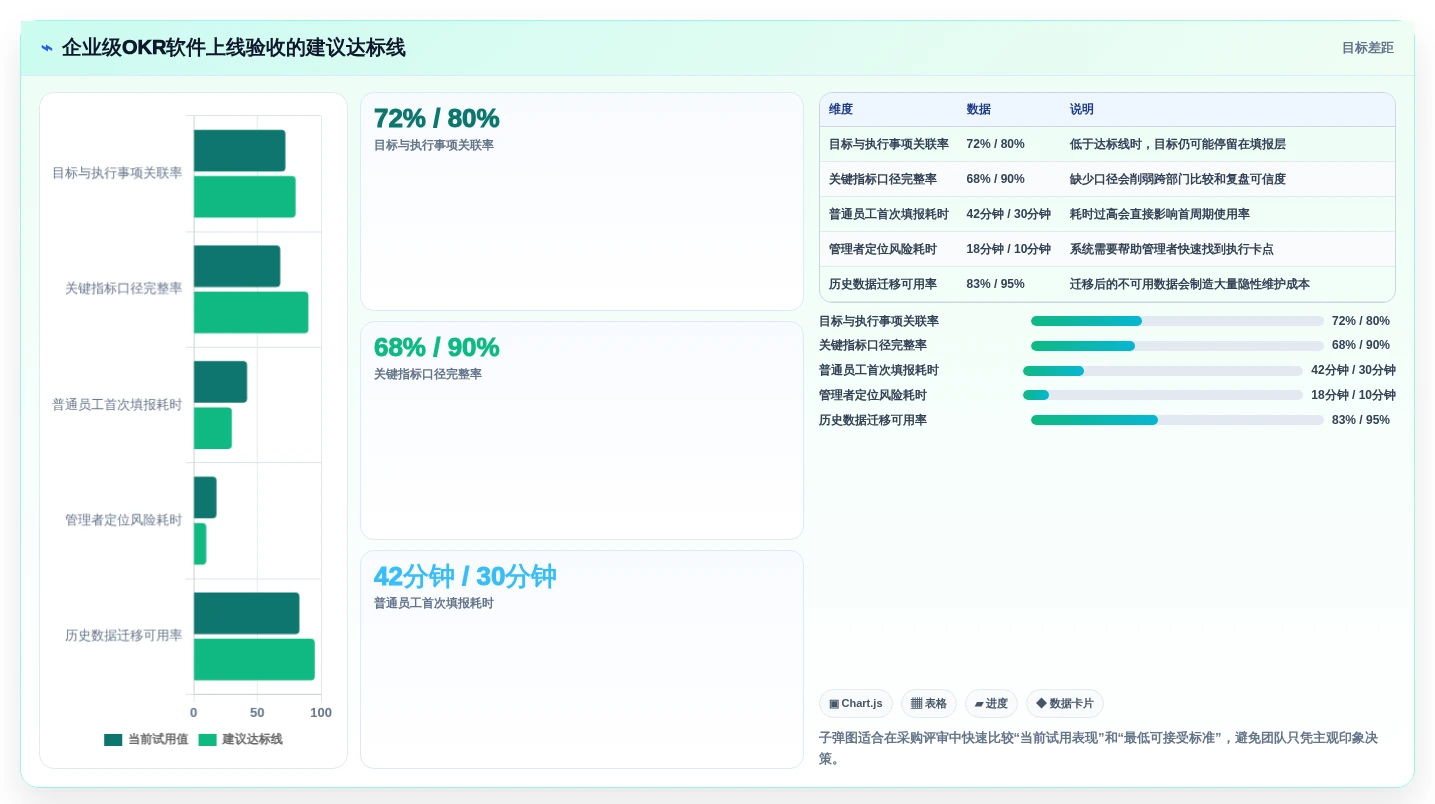This screenshot has width=1435, height=804.
Task: Click description 迁移后的不可用数据会制造大量隐性维护成本
Action: [x=1190, y=284]
